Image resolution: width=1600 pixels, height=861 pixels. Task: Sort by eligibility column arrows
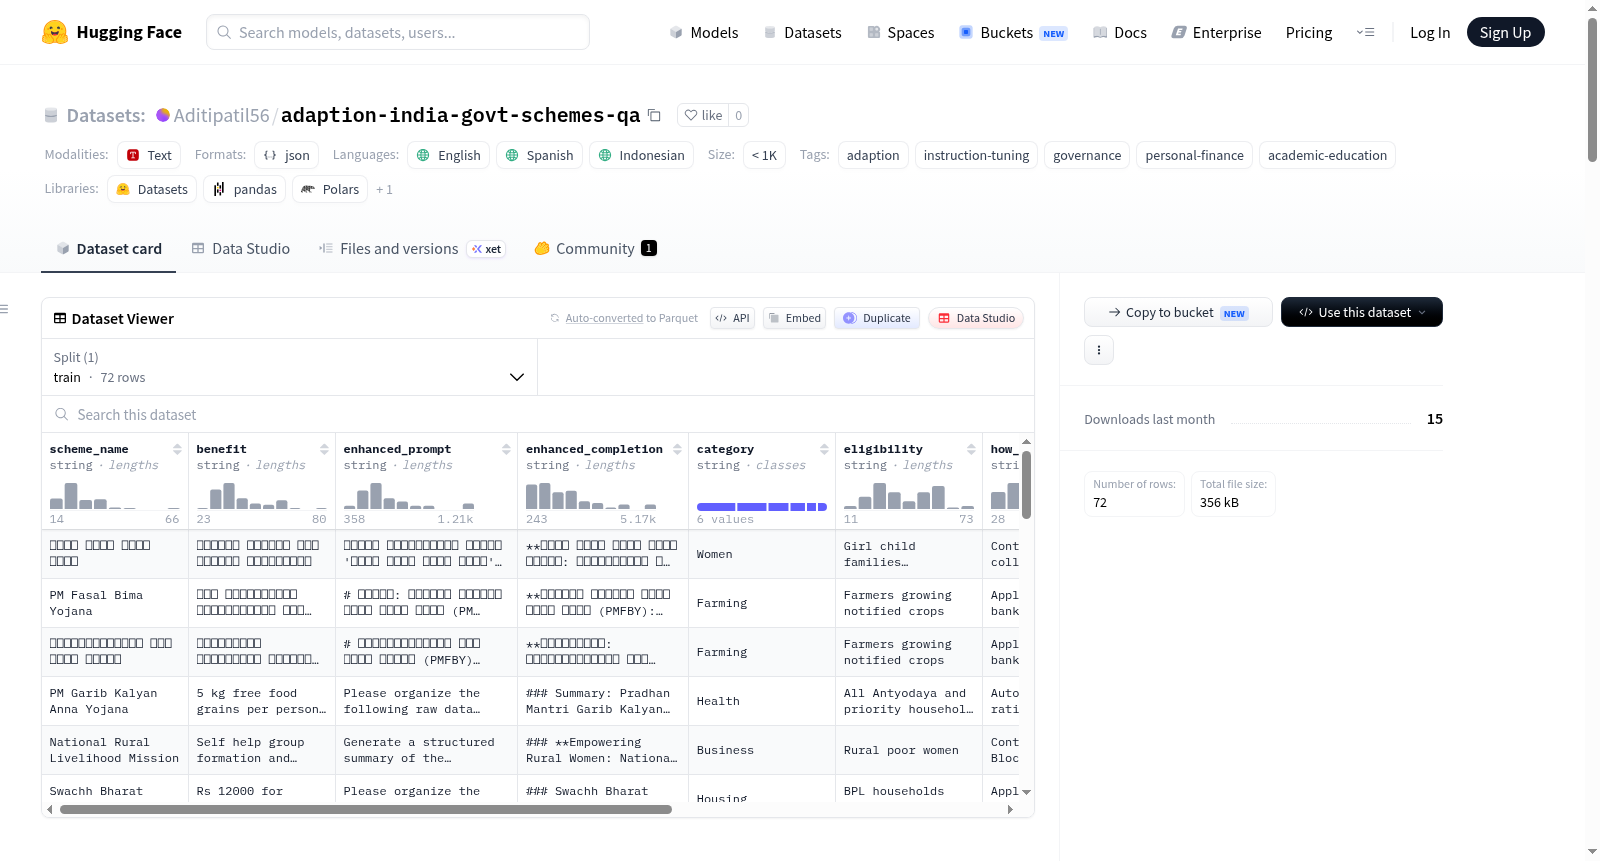[x=971, y=449]
